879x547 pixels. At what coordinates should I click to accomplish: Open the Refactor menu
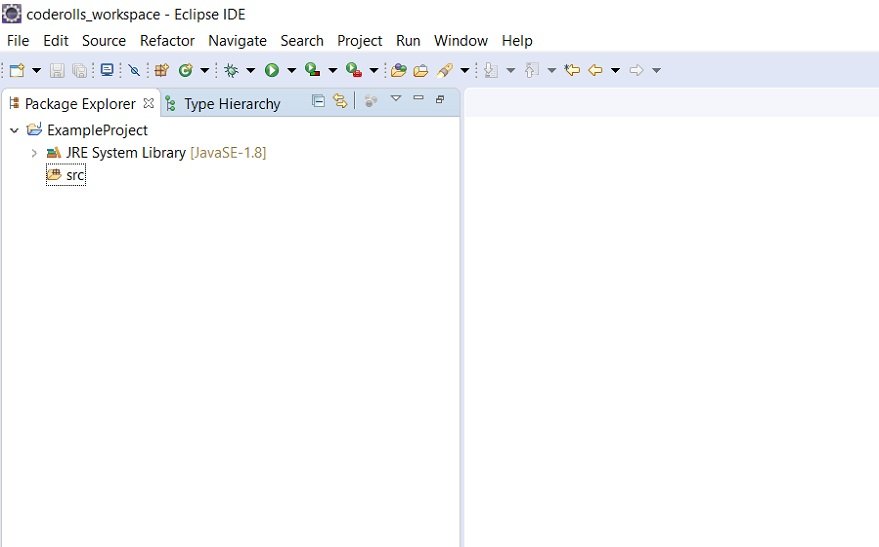[167, 41]
